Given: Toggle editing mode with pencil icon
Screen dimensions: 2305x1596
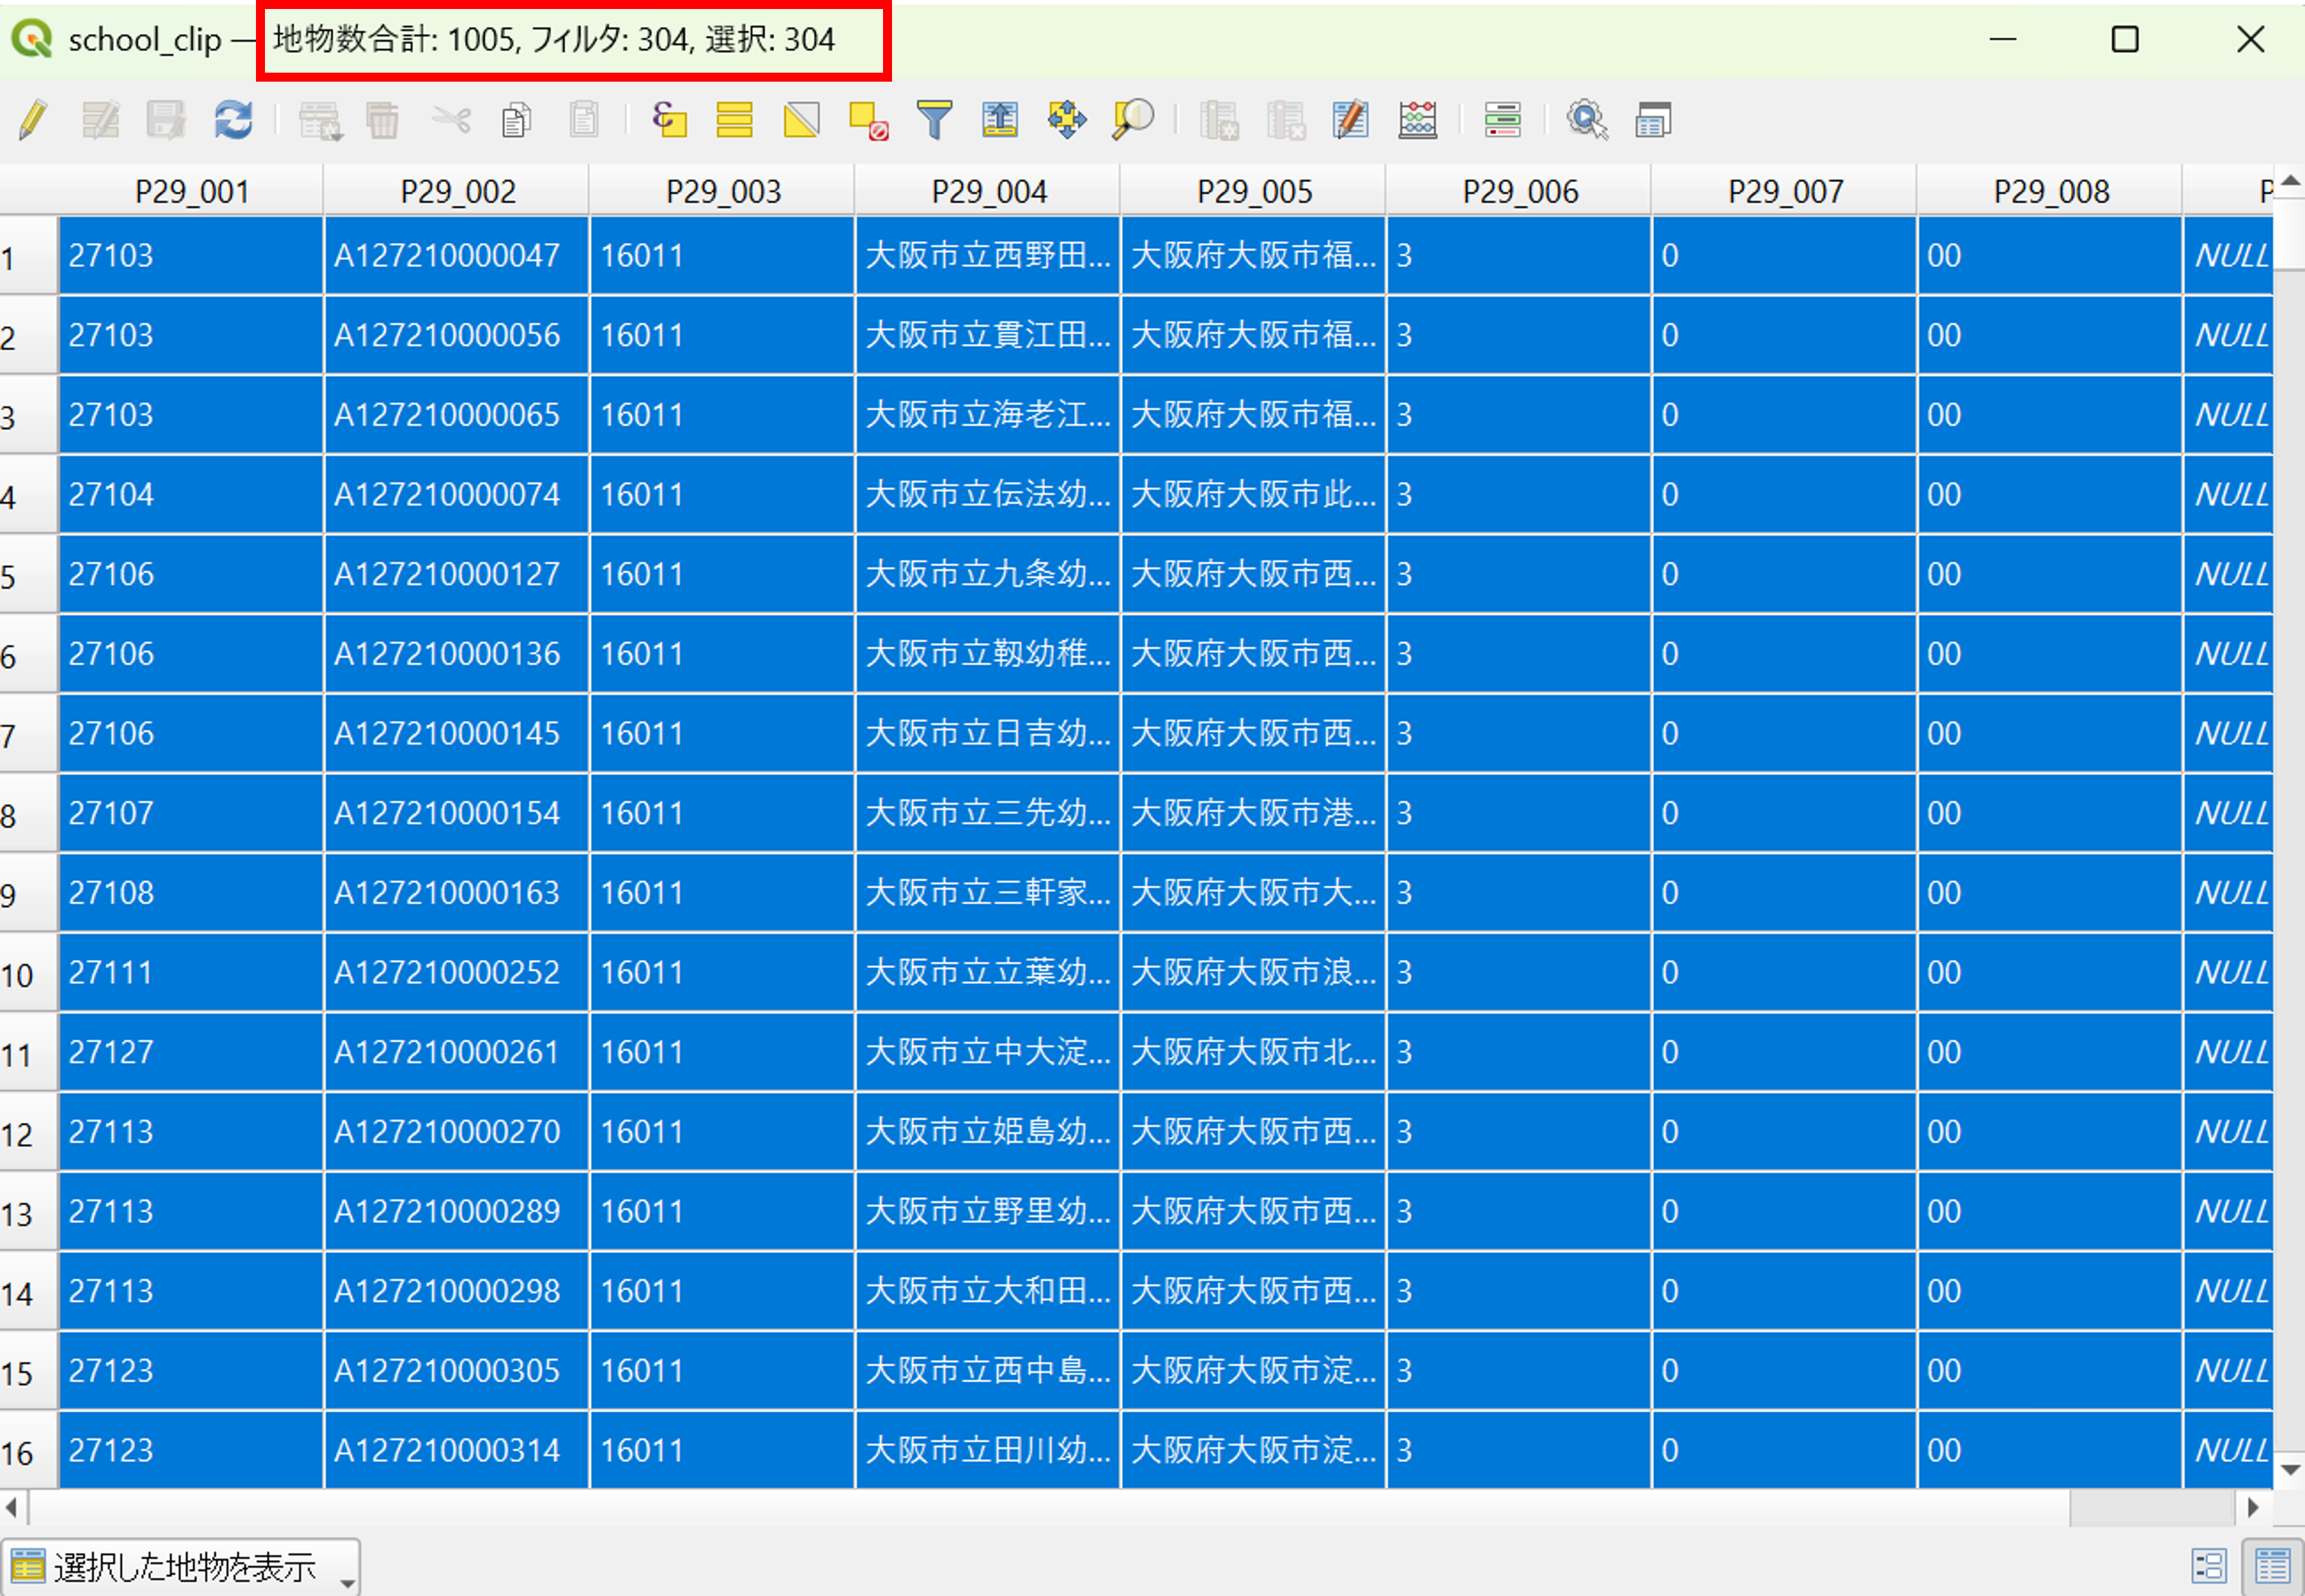Looking at the screenshot, I should 33,120.
